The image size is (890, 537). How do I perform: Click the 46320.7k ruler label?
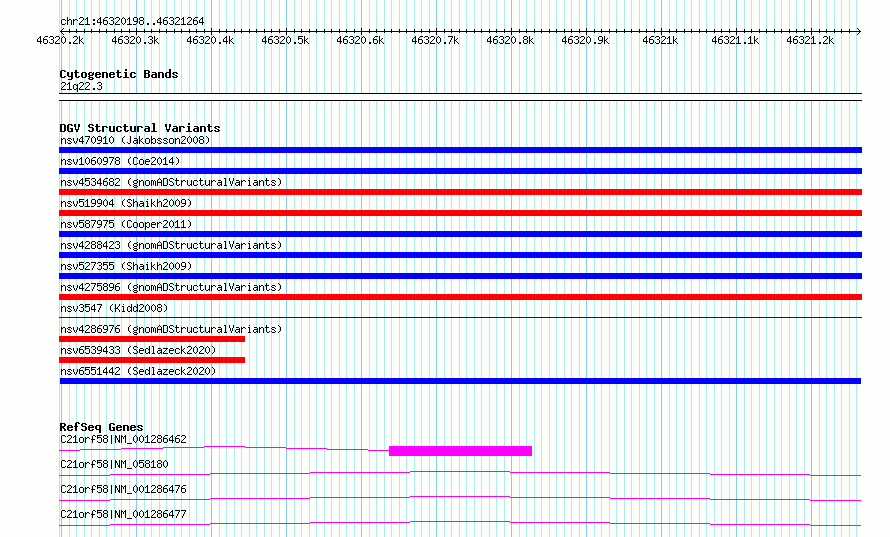click(x=435, y=40)
